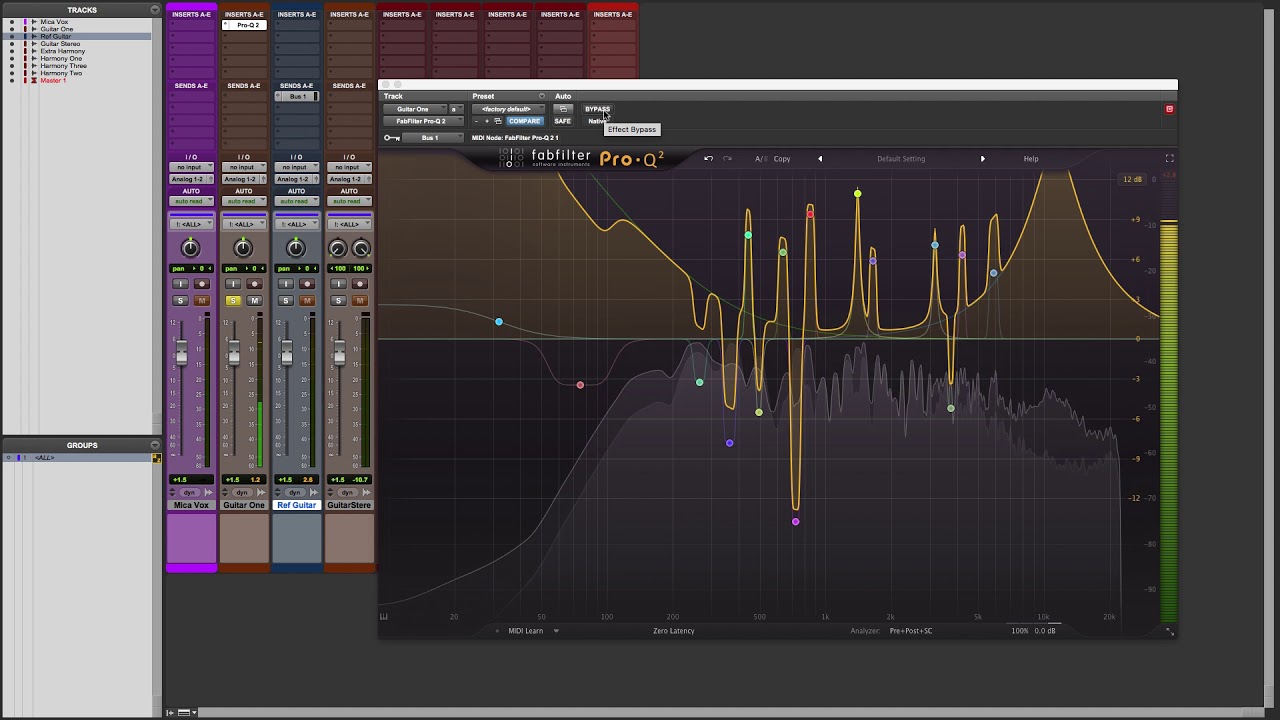
Task: Go to the previous preset with left arrow
Action: click(820, 158)
